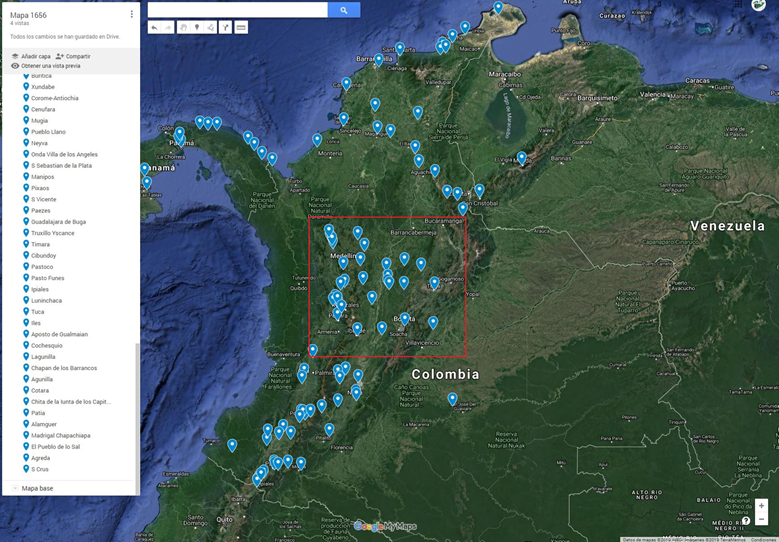
Task: Click the redo arrow in toolbar
Action: tap(167, 27)
